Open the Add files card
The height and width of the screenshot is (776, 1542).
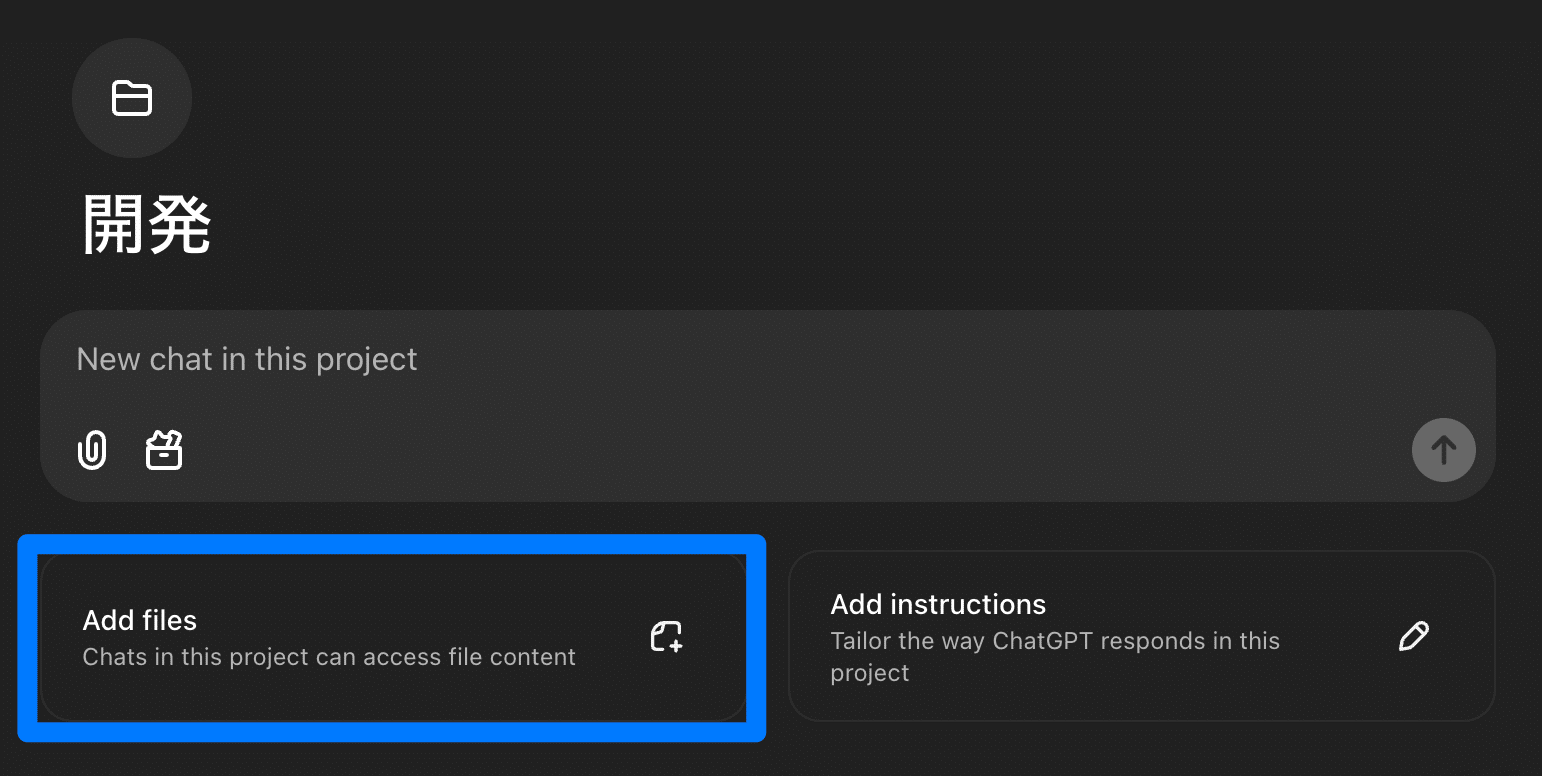(392, 637)
